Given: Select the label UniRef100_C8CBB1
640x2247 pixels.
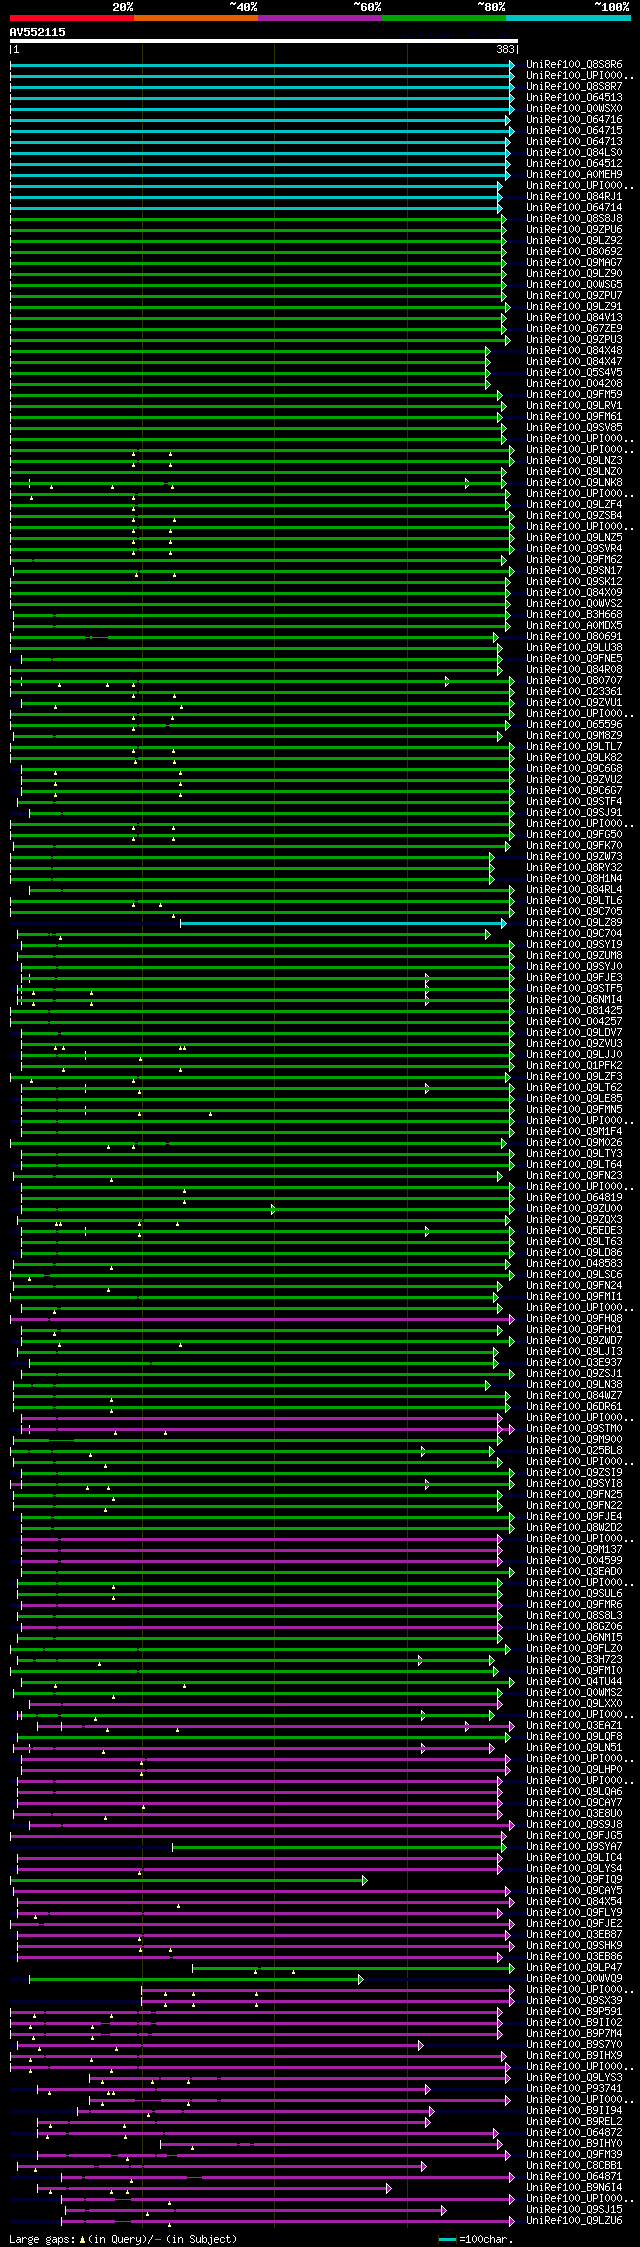Looking at the screenshot, I should coord(574,2166).
